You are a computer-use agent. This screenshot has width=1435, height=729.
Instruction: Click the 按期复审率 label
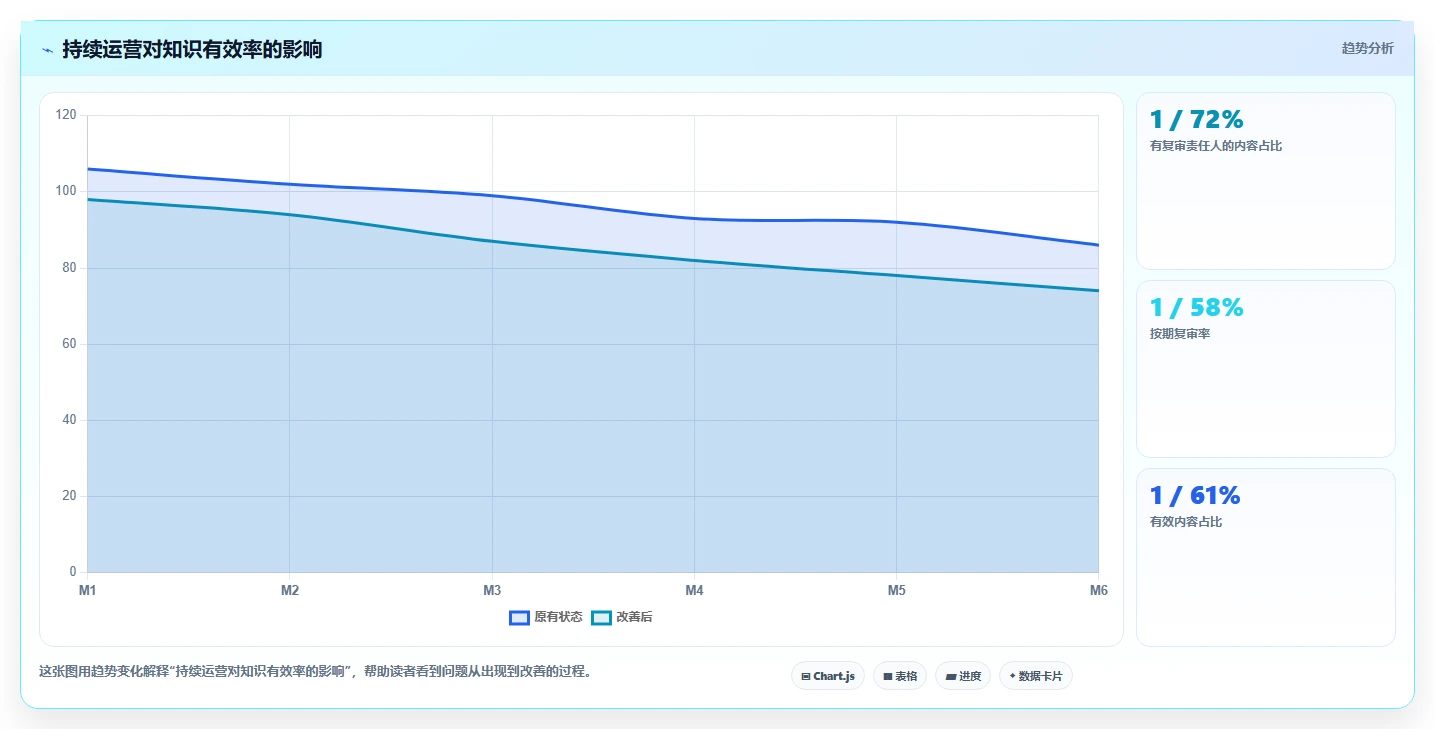(x=1180, y=334)
